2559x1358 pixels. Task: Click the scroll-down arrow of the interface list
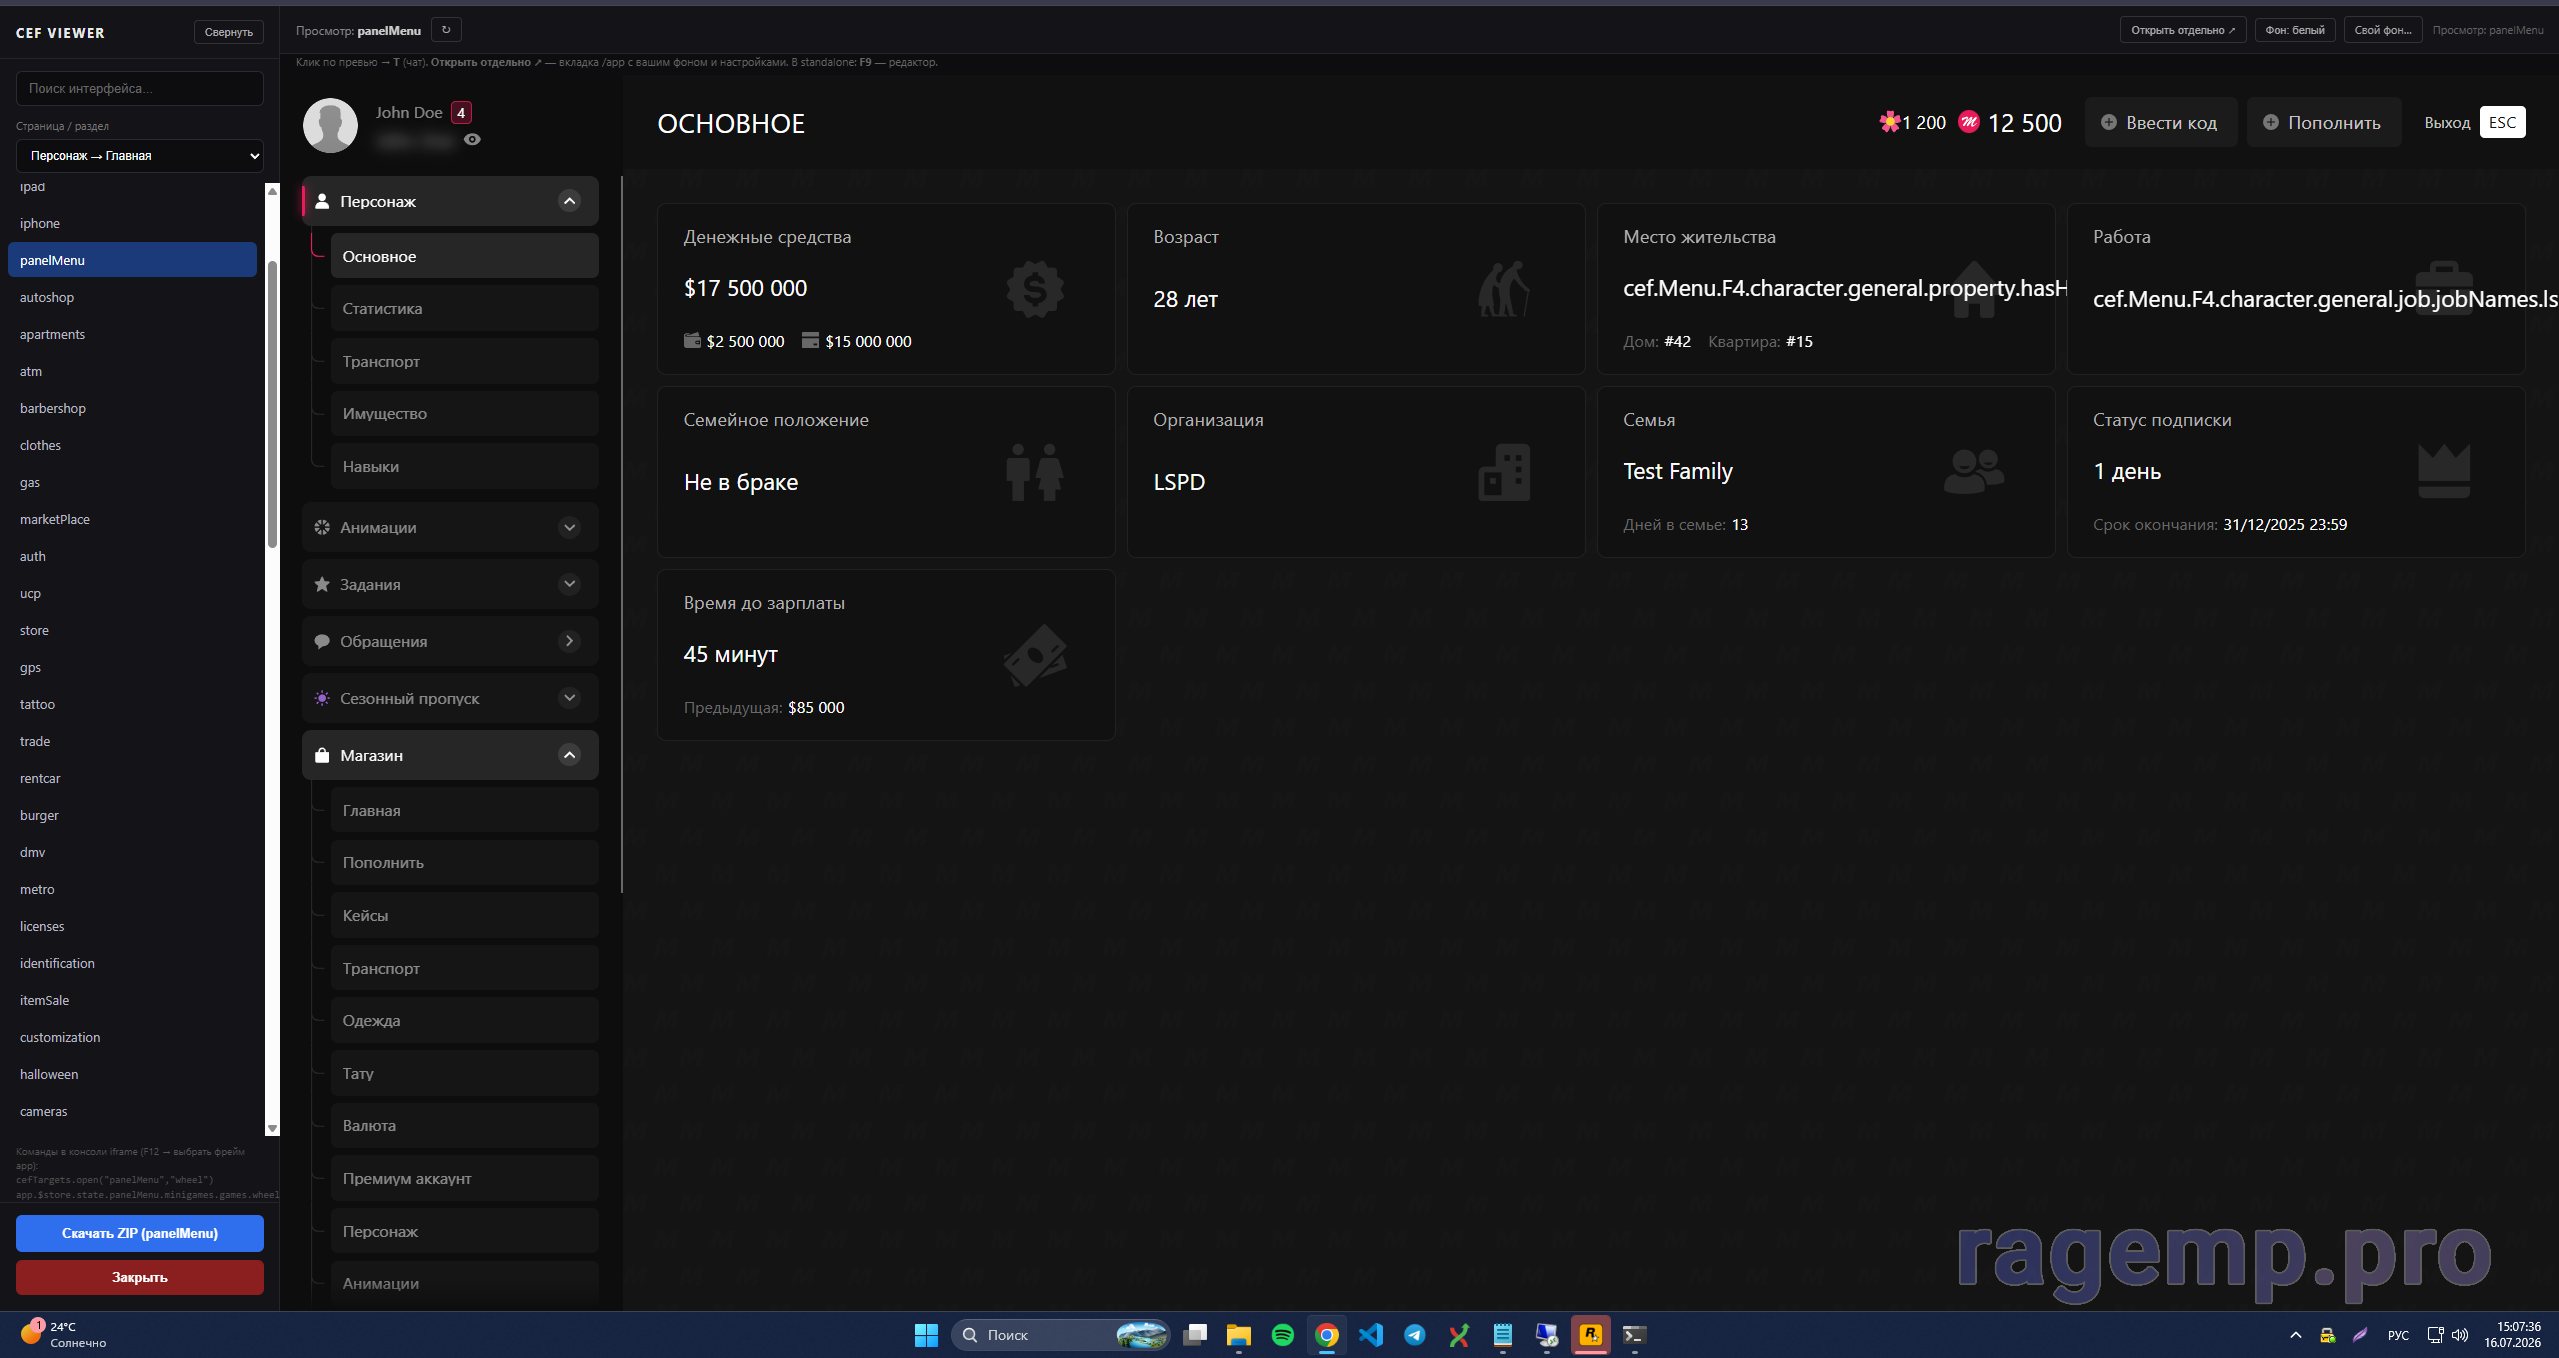pyautogui.click(x=272, y=1128)
